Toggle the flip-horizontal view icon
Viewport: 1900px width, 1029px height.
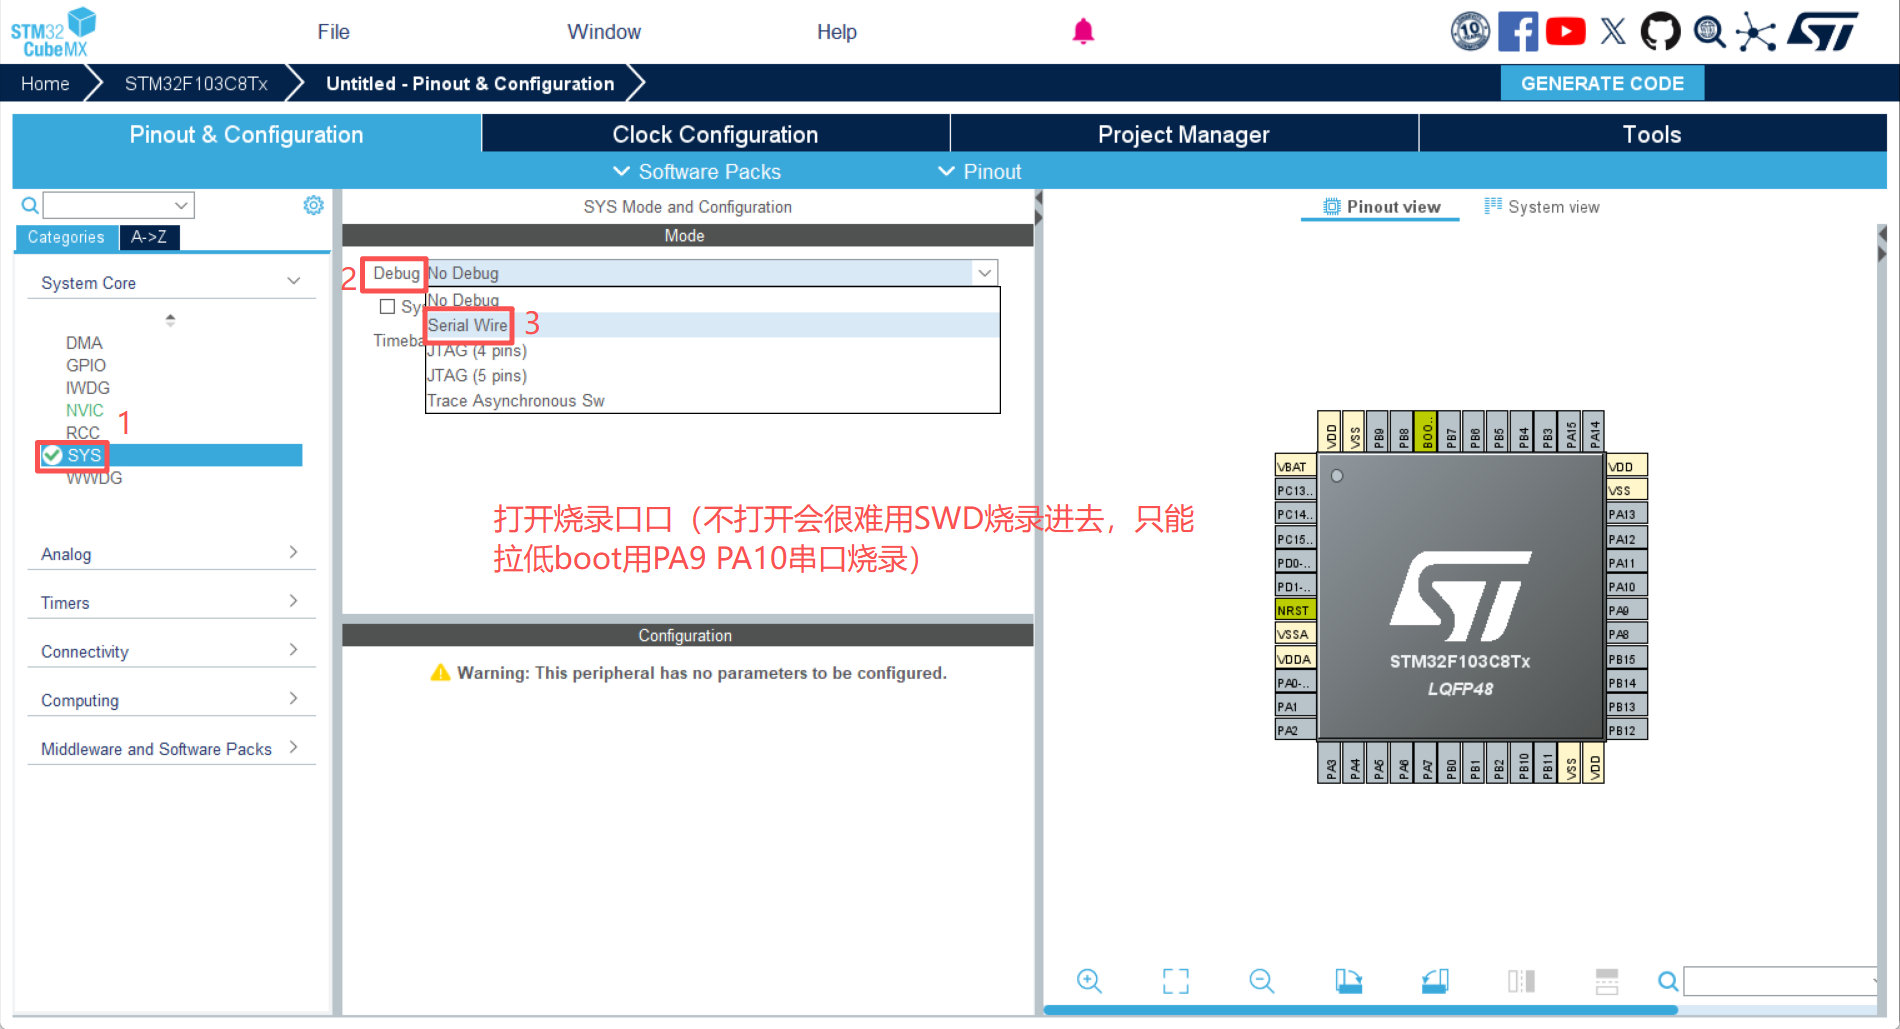tap(1521, 981)
